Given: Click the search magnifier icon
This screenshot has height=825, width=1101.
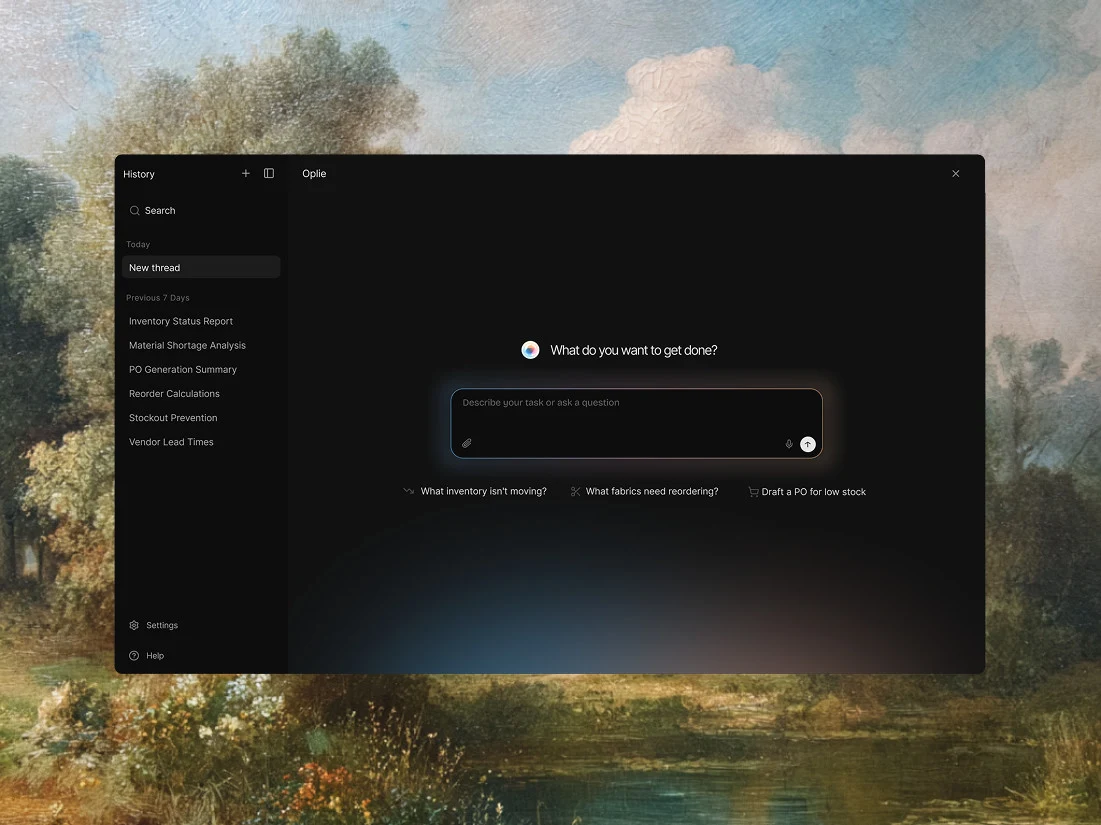Looking at the screenshot, I should coord(135,211).
